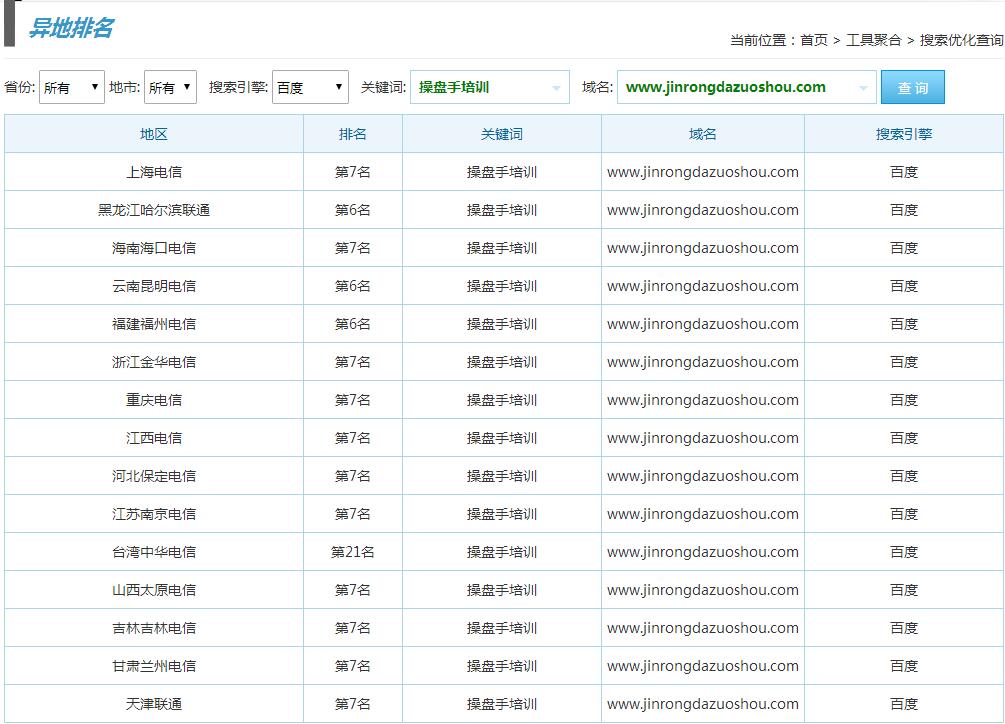This screenshot has width=1005, height=724.
Task: Click the domain cell in 台湾中华电信 row
Action: (x=702, y=552)
